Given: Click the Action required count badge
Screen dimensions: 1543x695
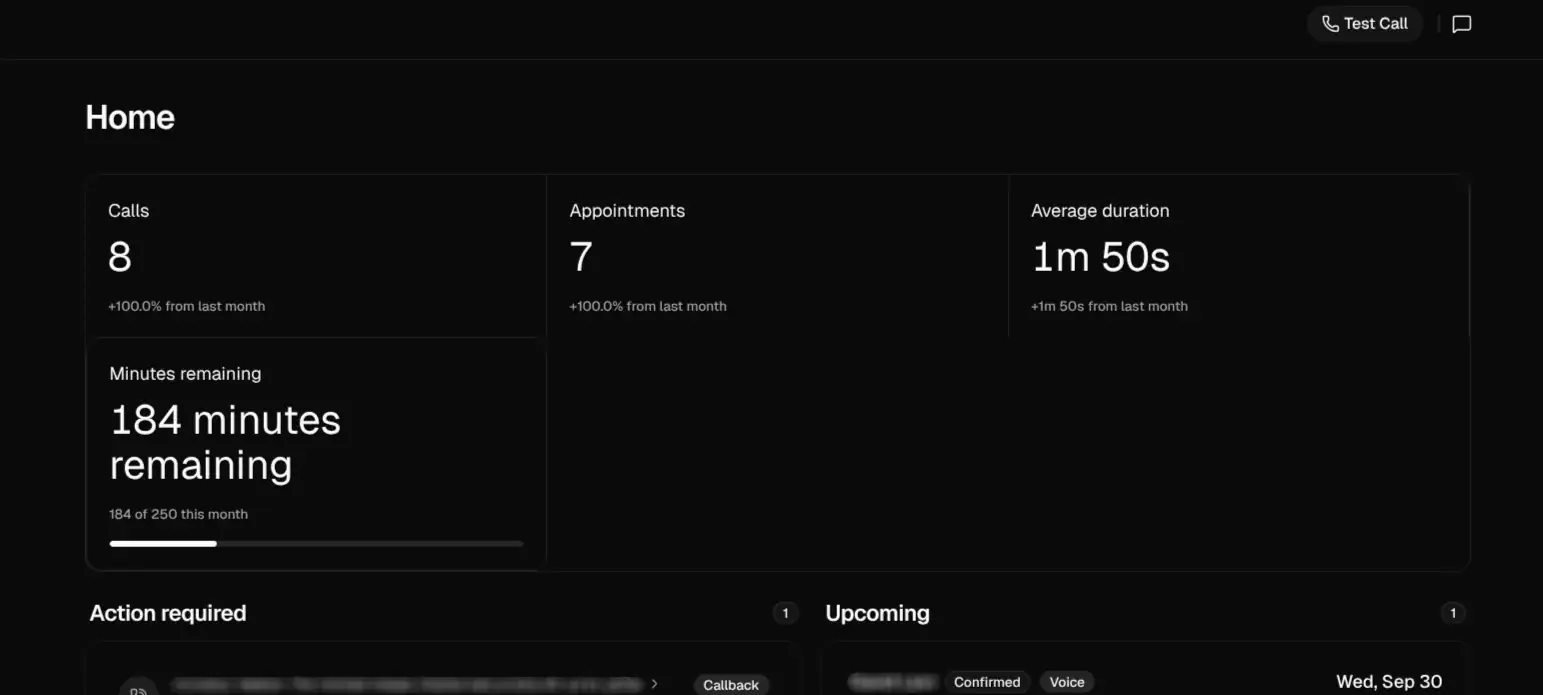Looking at the screenshot, I should click(785, 613).
